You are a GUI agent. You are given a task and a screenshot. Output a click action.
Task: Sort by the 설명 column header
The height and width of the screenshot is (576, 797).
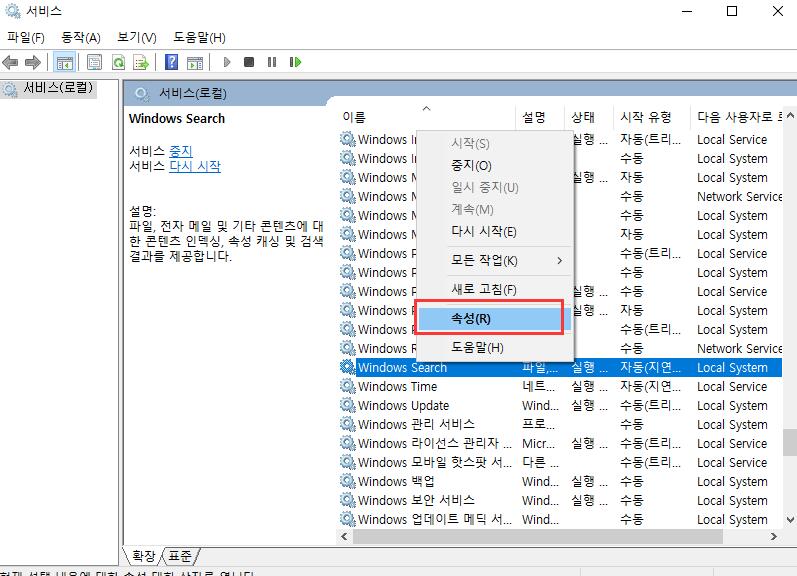[x=540, y=117]
